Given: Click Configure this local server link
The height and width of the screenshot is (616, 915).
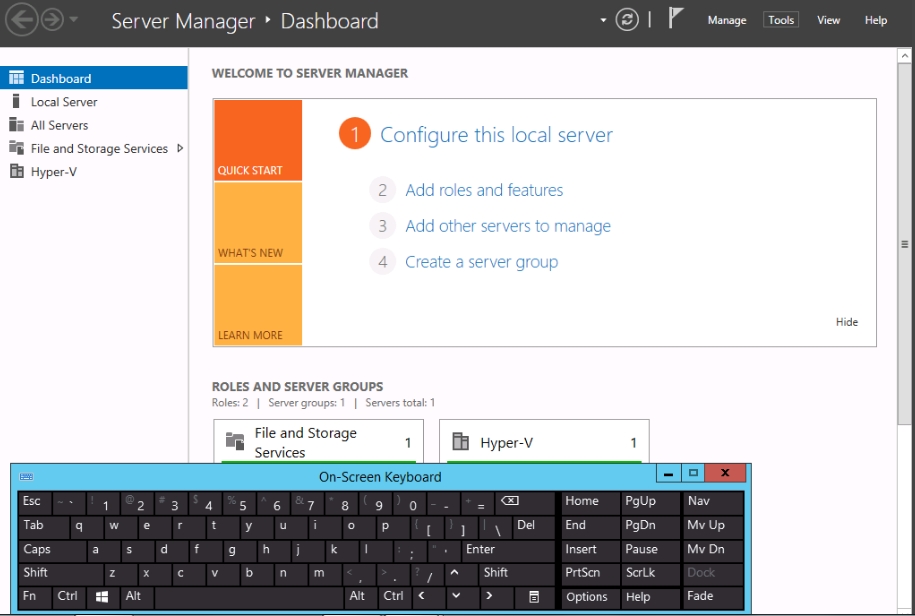Looking at the screenshot, I should [x=497, y=135].
